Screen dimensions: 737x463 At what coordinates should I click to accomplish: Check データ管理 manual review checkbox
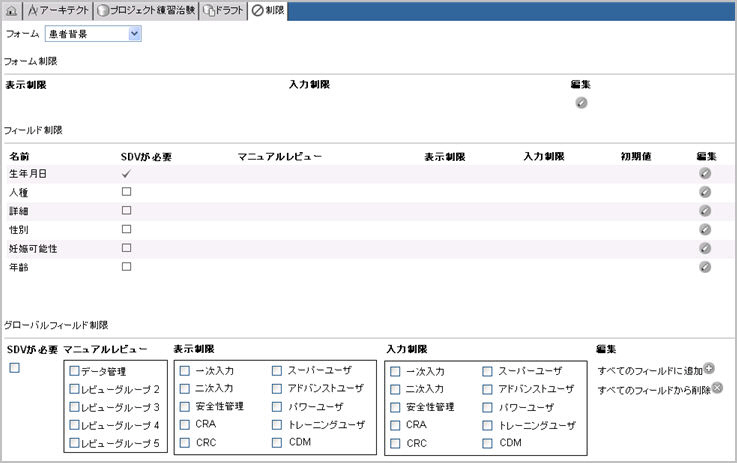click(75, 371)
